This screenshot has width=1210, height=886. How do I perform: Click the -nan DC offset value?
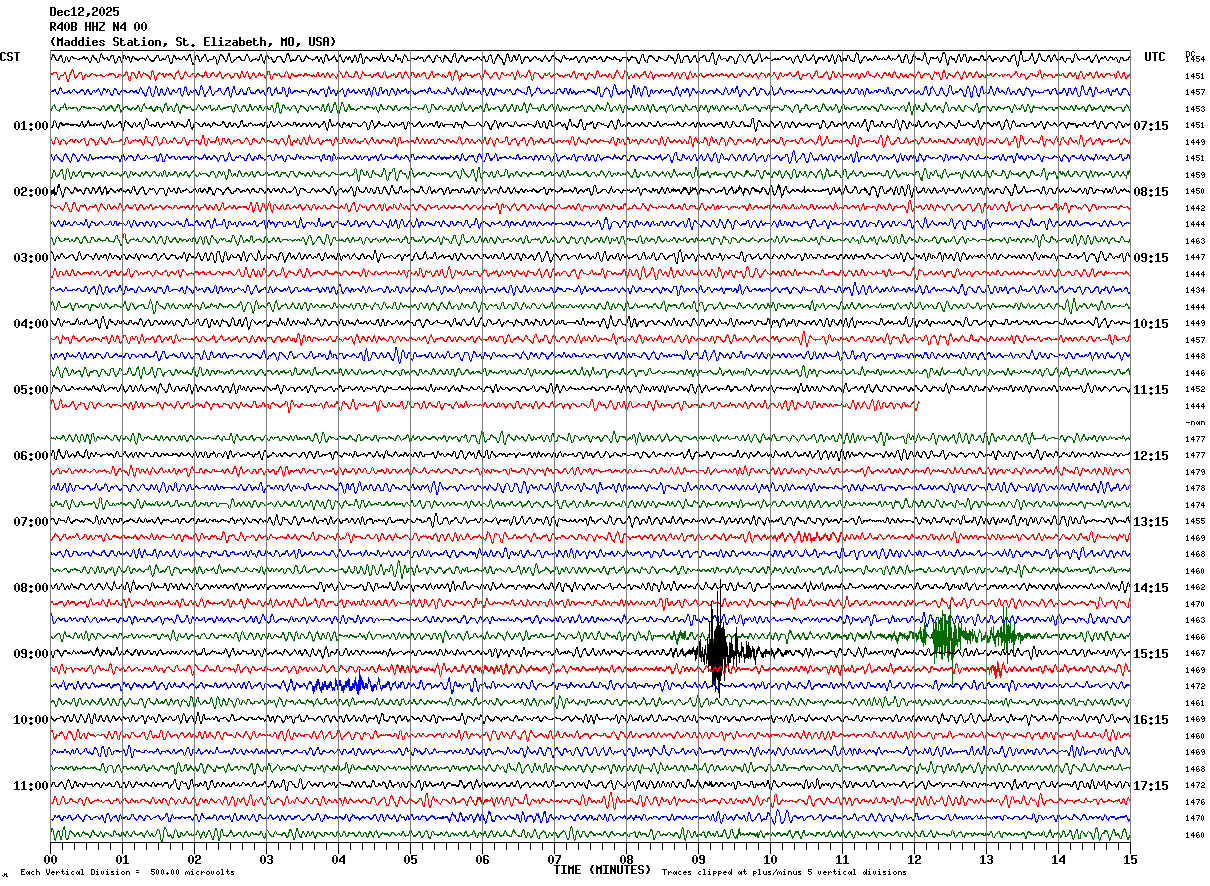coord(1195,423)
